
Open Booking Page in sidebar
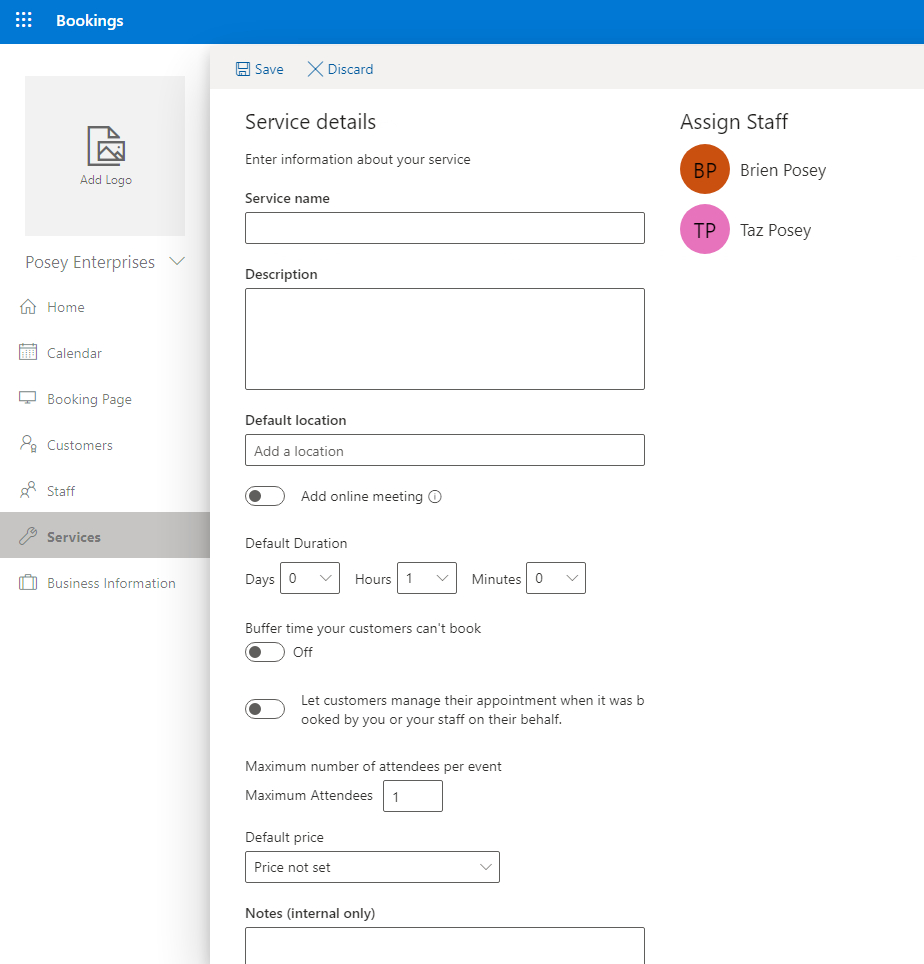[x=105, y=399]
